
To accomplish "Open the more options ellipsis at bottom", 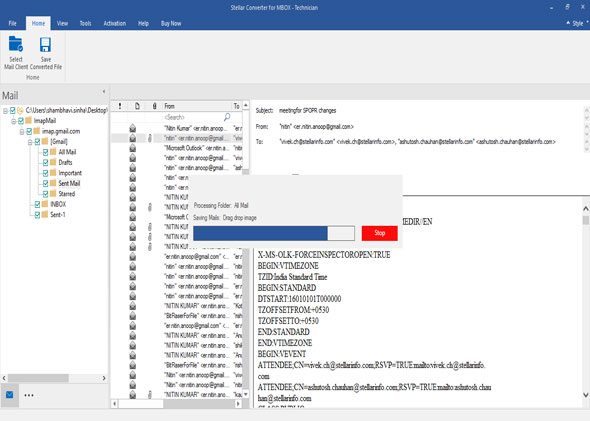I will coord(29,395).
